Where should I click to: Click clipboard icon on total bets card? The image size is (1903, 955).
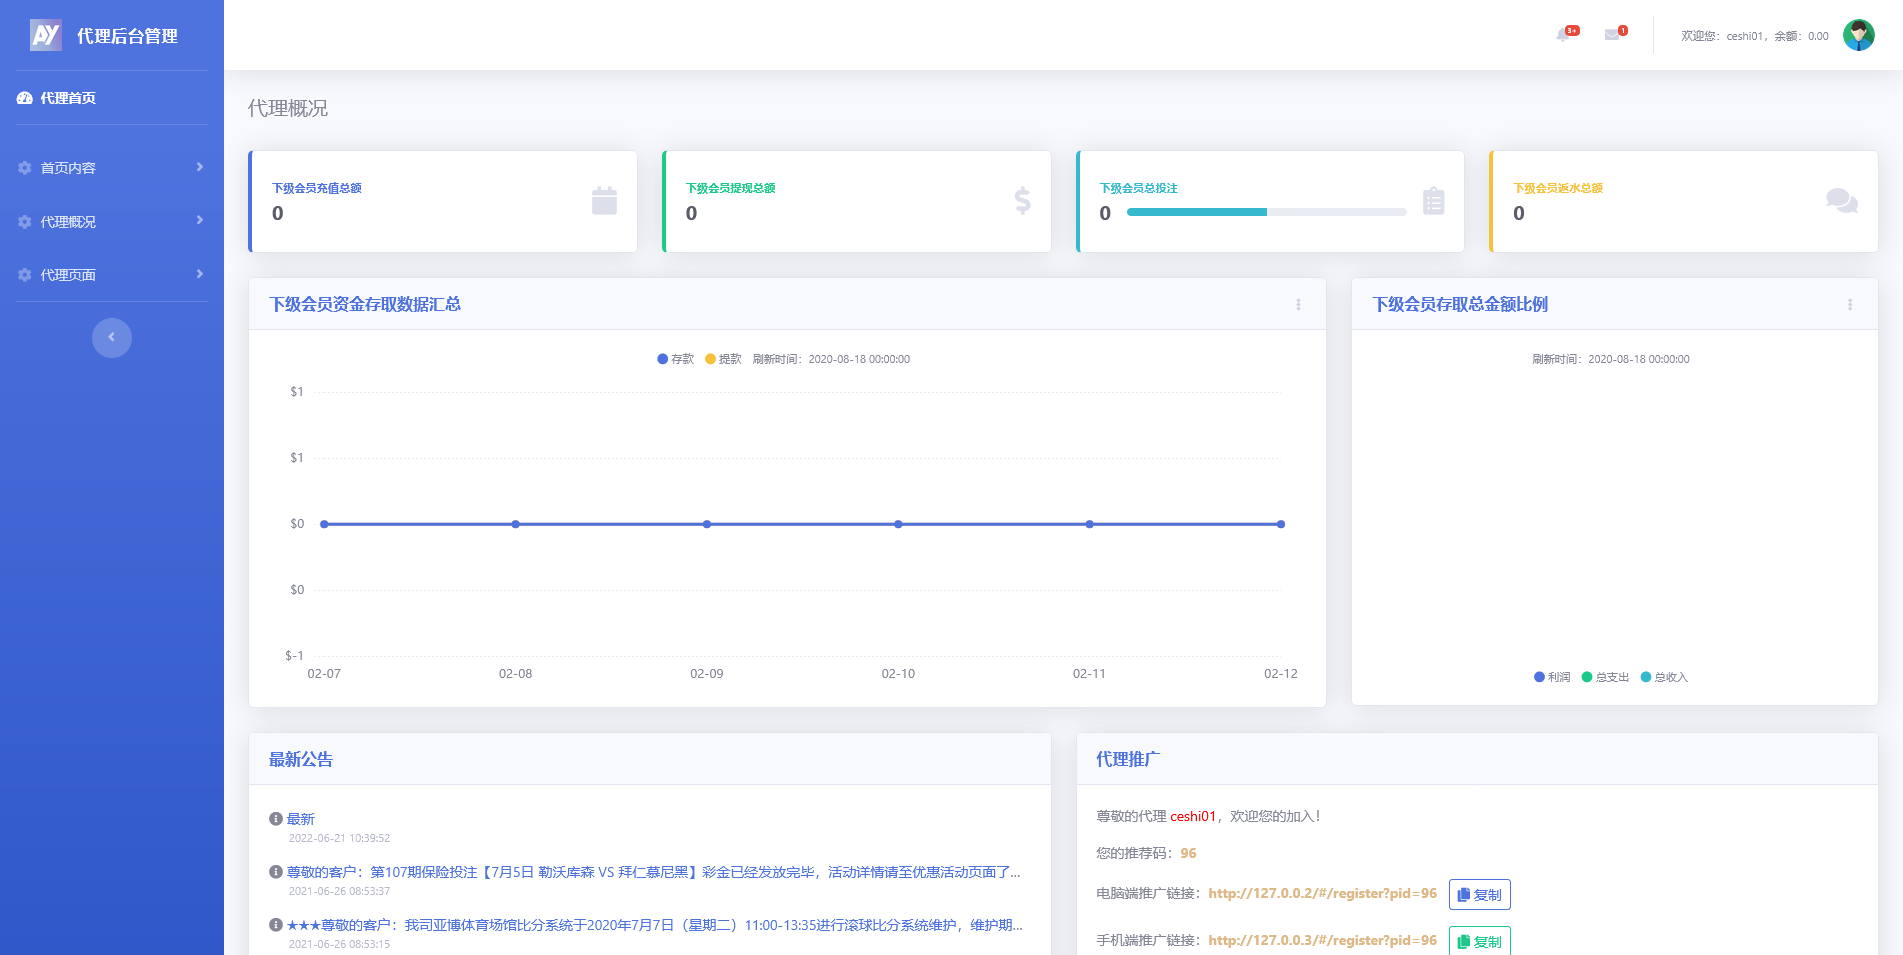click(x=1433, y=201)
